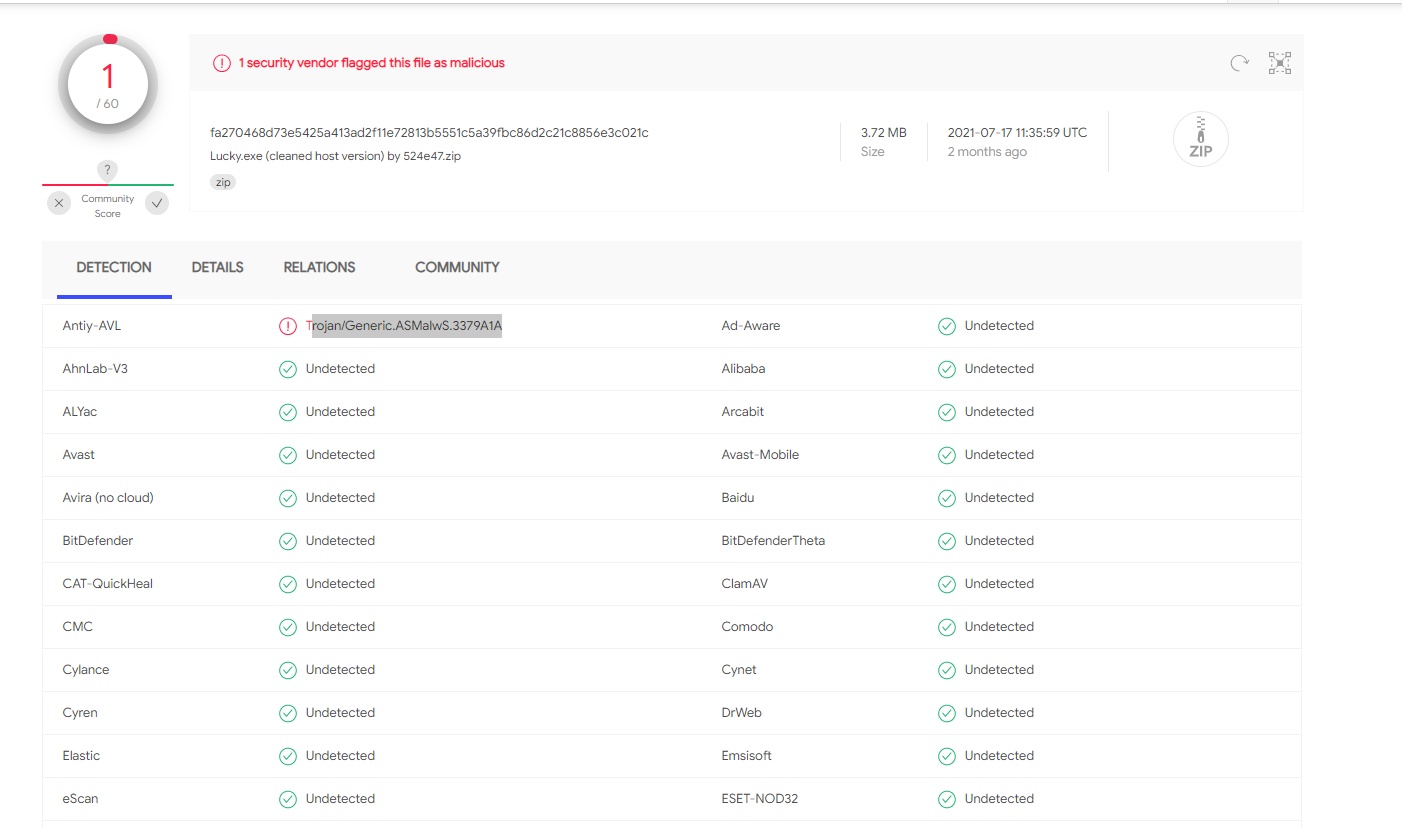
Task: Click the Emsisoft undetected check icon
Action: click(946, 756)
